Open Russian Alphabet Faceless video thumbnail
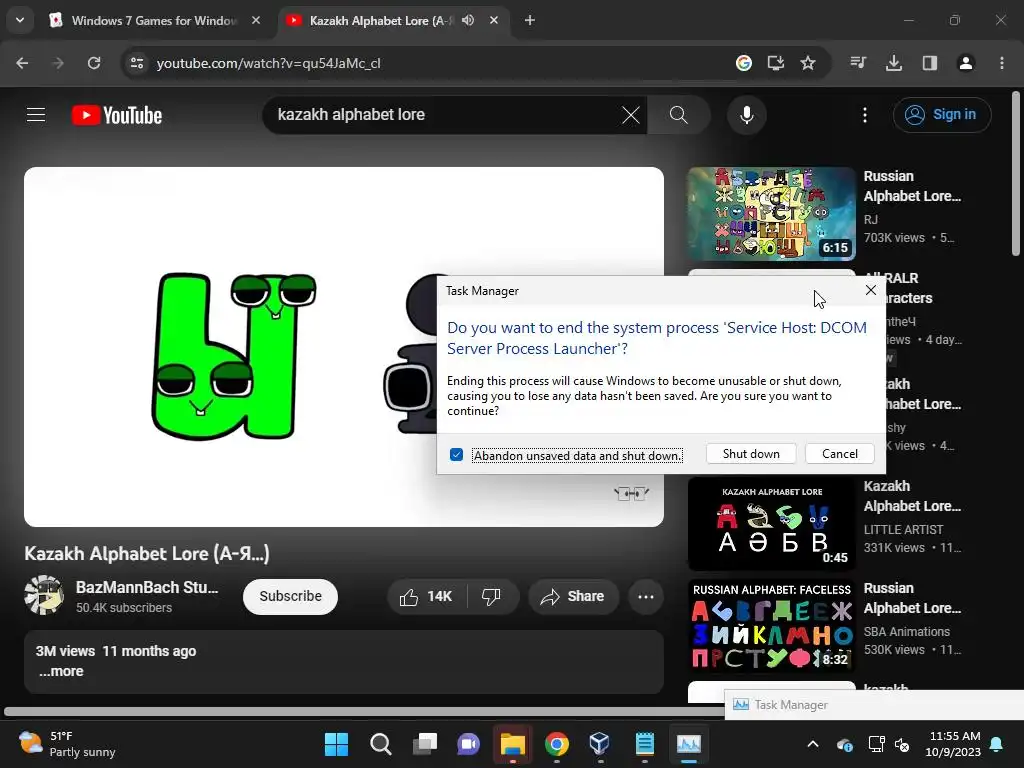The height and width of the screenshot is (768, 1024). pos(771,626)
